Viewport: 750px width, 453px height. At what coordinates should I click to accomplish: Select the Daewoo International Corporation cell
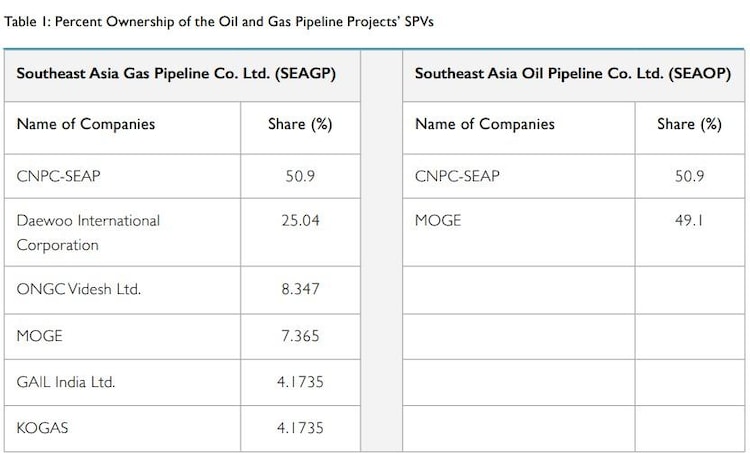coord(88,232)
